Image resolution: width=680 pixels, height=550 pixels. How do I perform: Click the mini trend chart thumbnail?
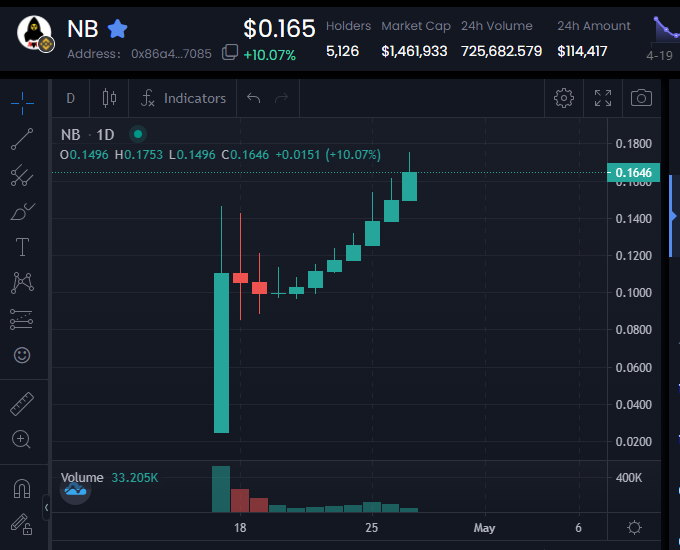point(667,29)
